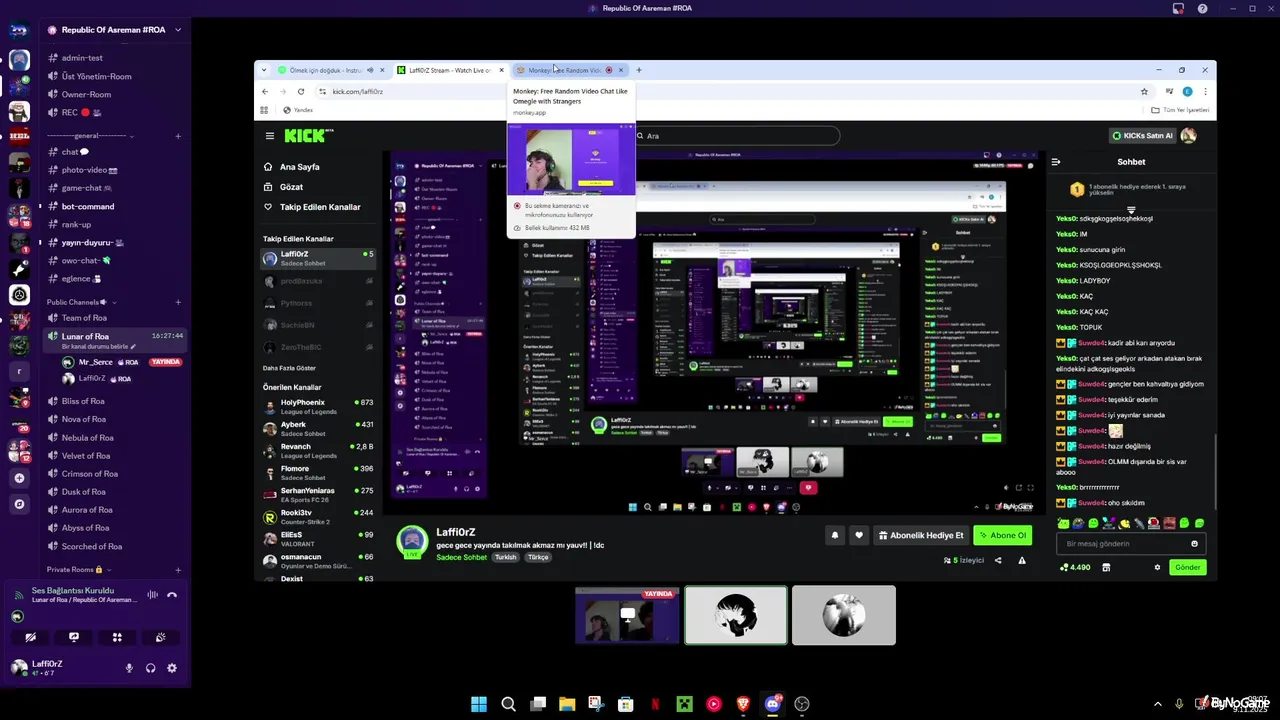Open a new browser tab
Viewport: 1280px width, 720px height.
pos(639,70)
